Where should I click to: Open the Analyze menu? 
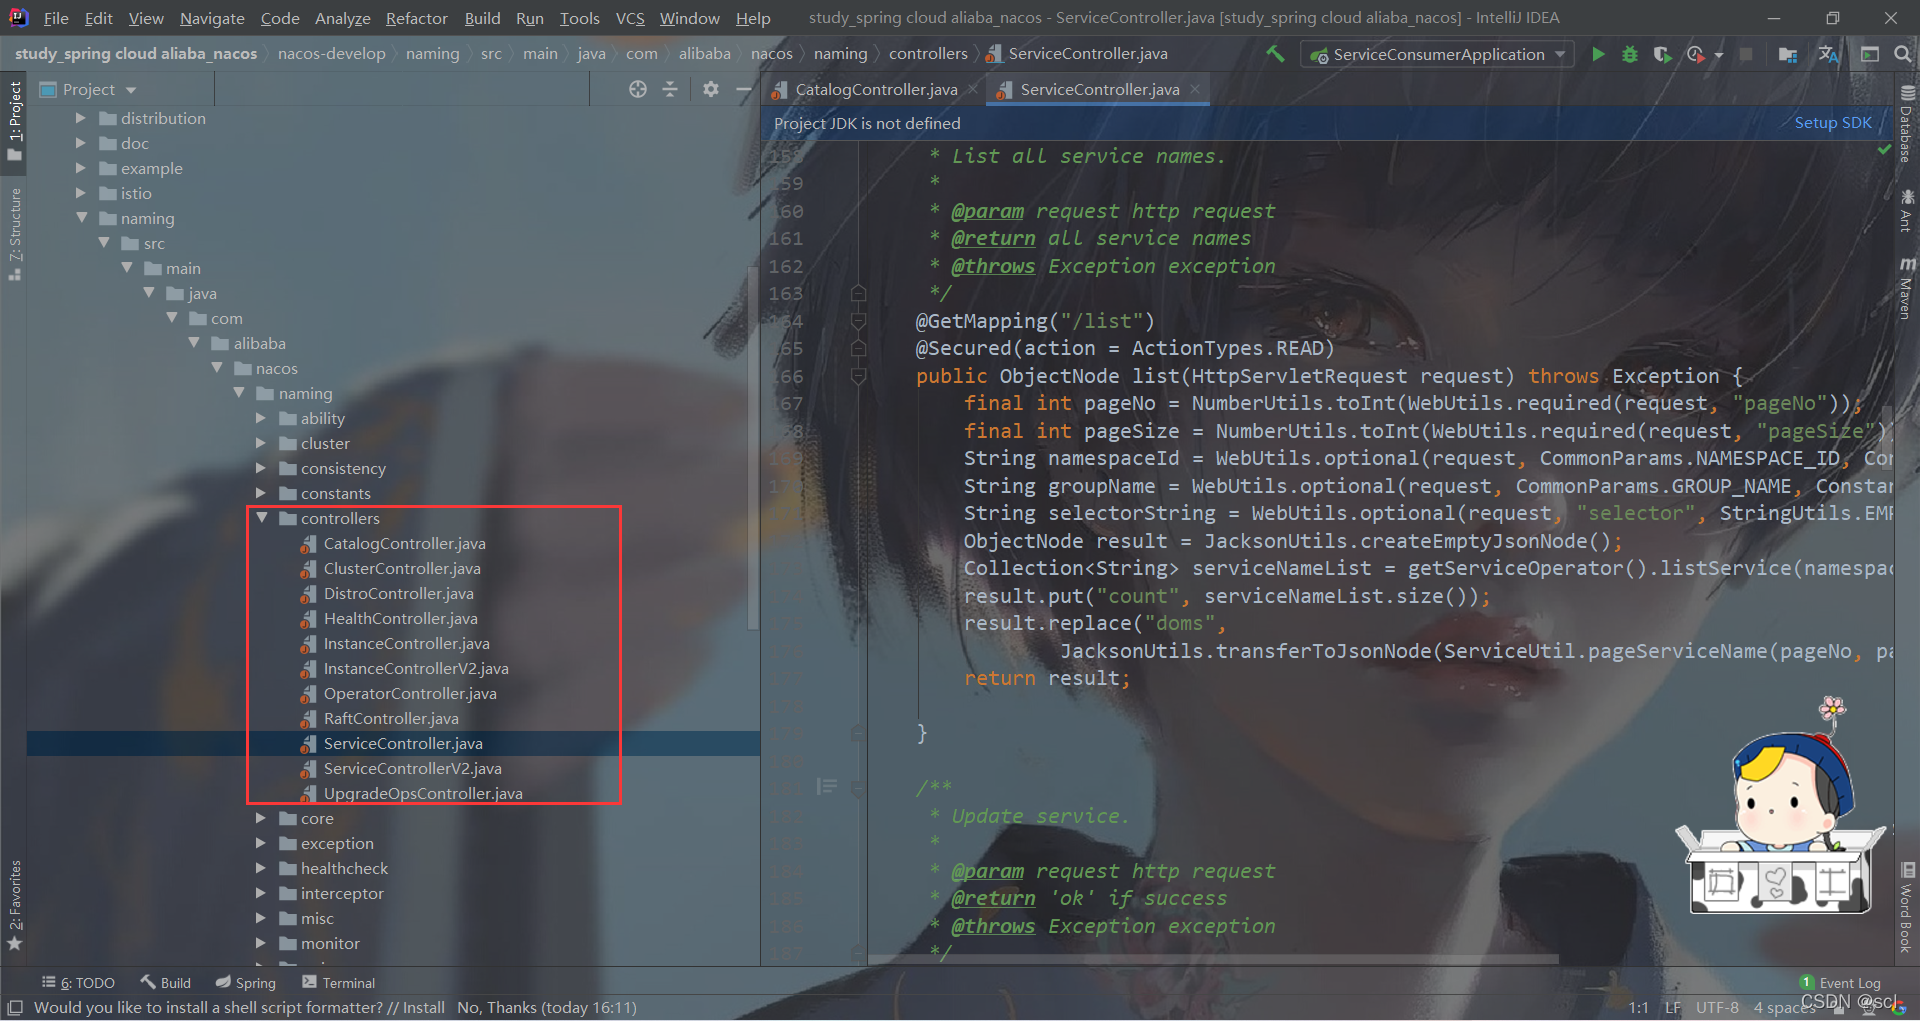pyautogui.click(x=342, y=18)
